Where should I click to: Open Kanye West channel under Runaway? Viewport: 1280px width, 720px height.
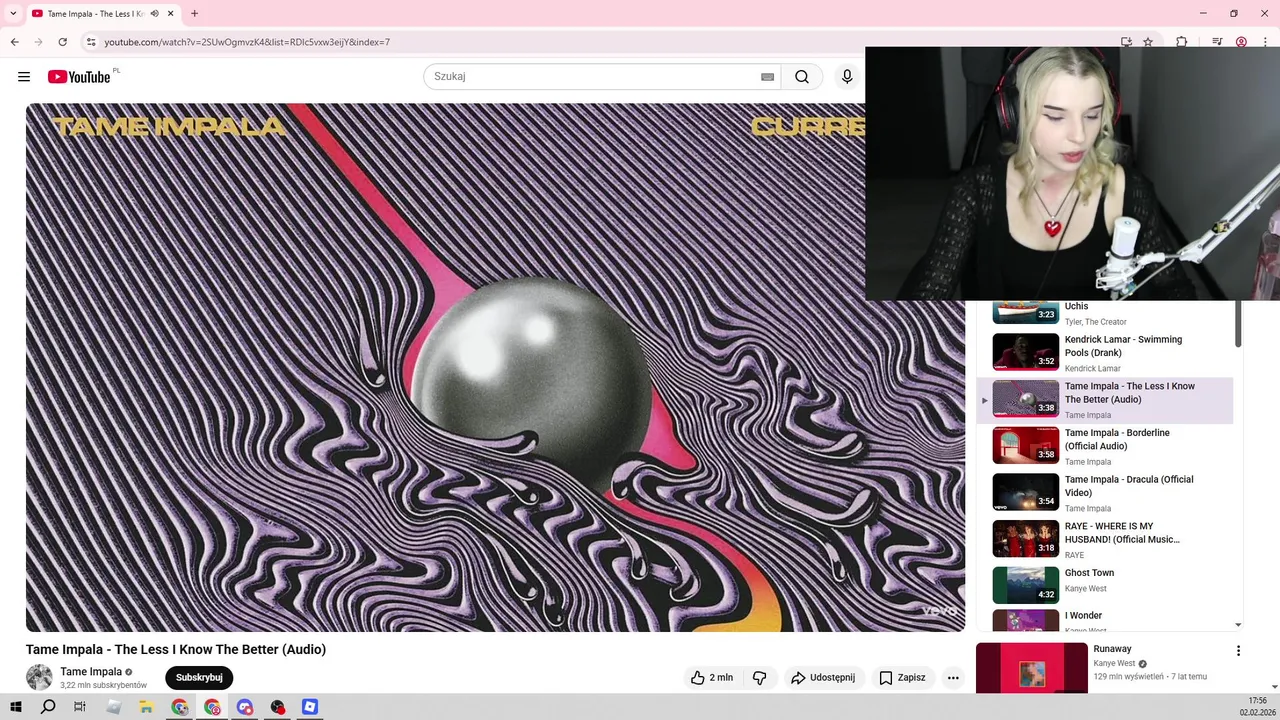pyautogui.click(x=1114, y=663)
